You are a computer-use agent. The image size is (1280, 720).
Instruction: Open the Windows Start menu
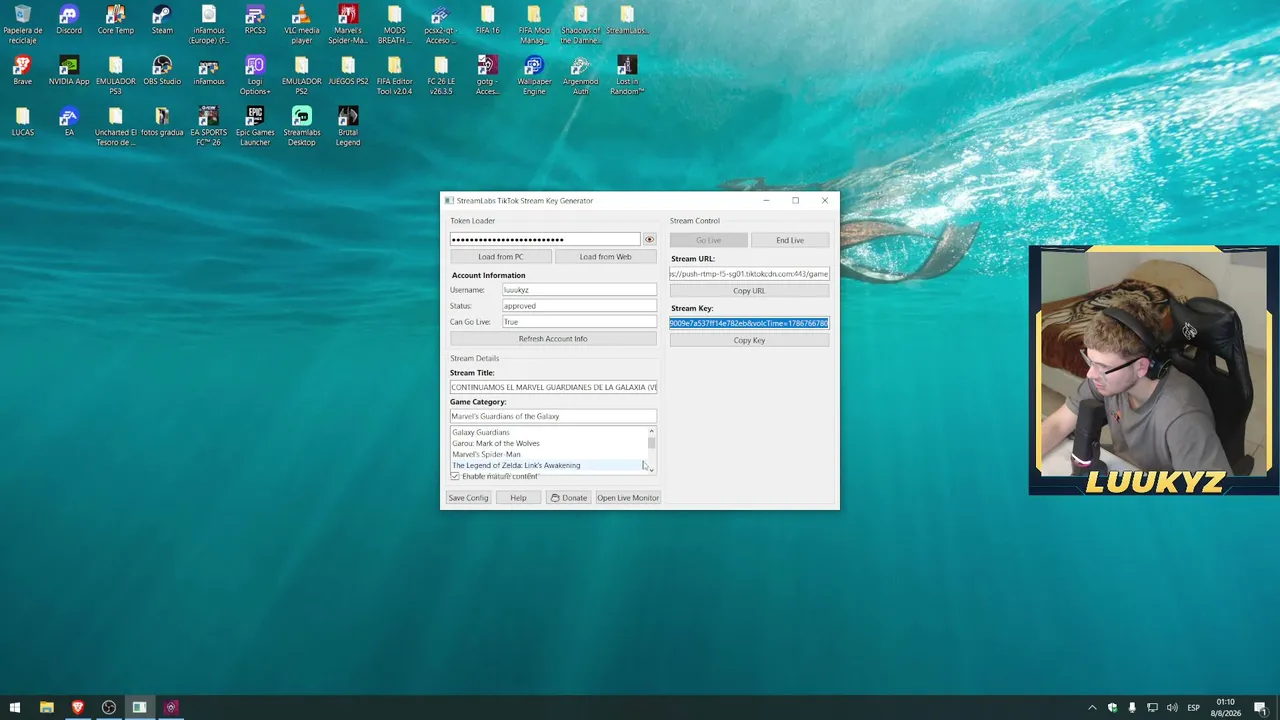coord(15,708)
